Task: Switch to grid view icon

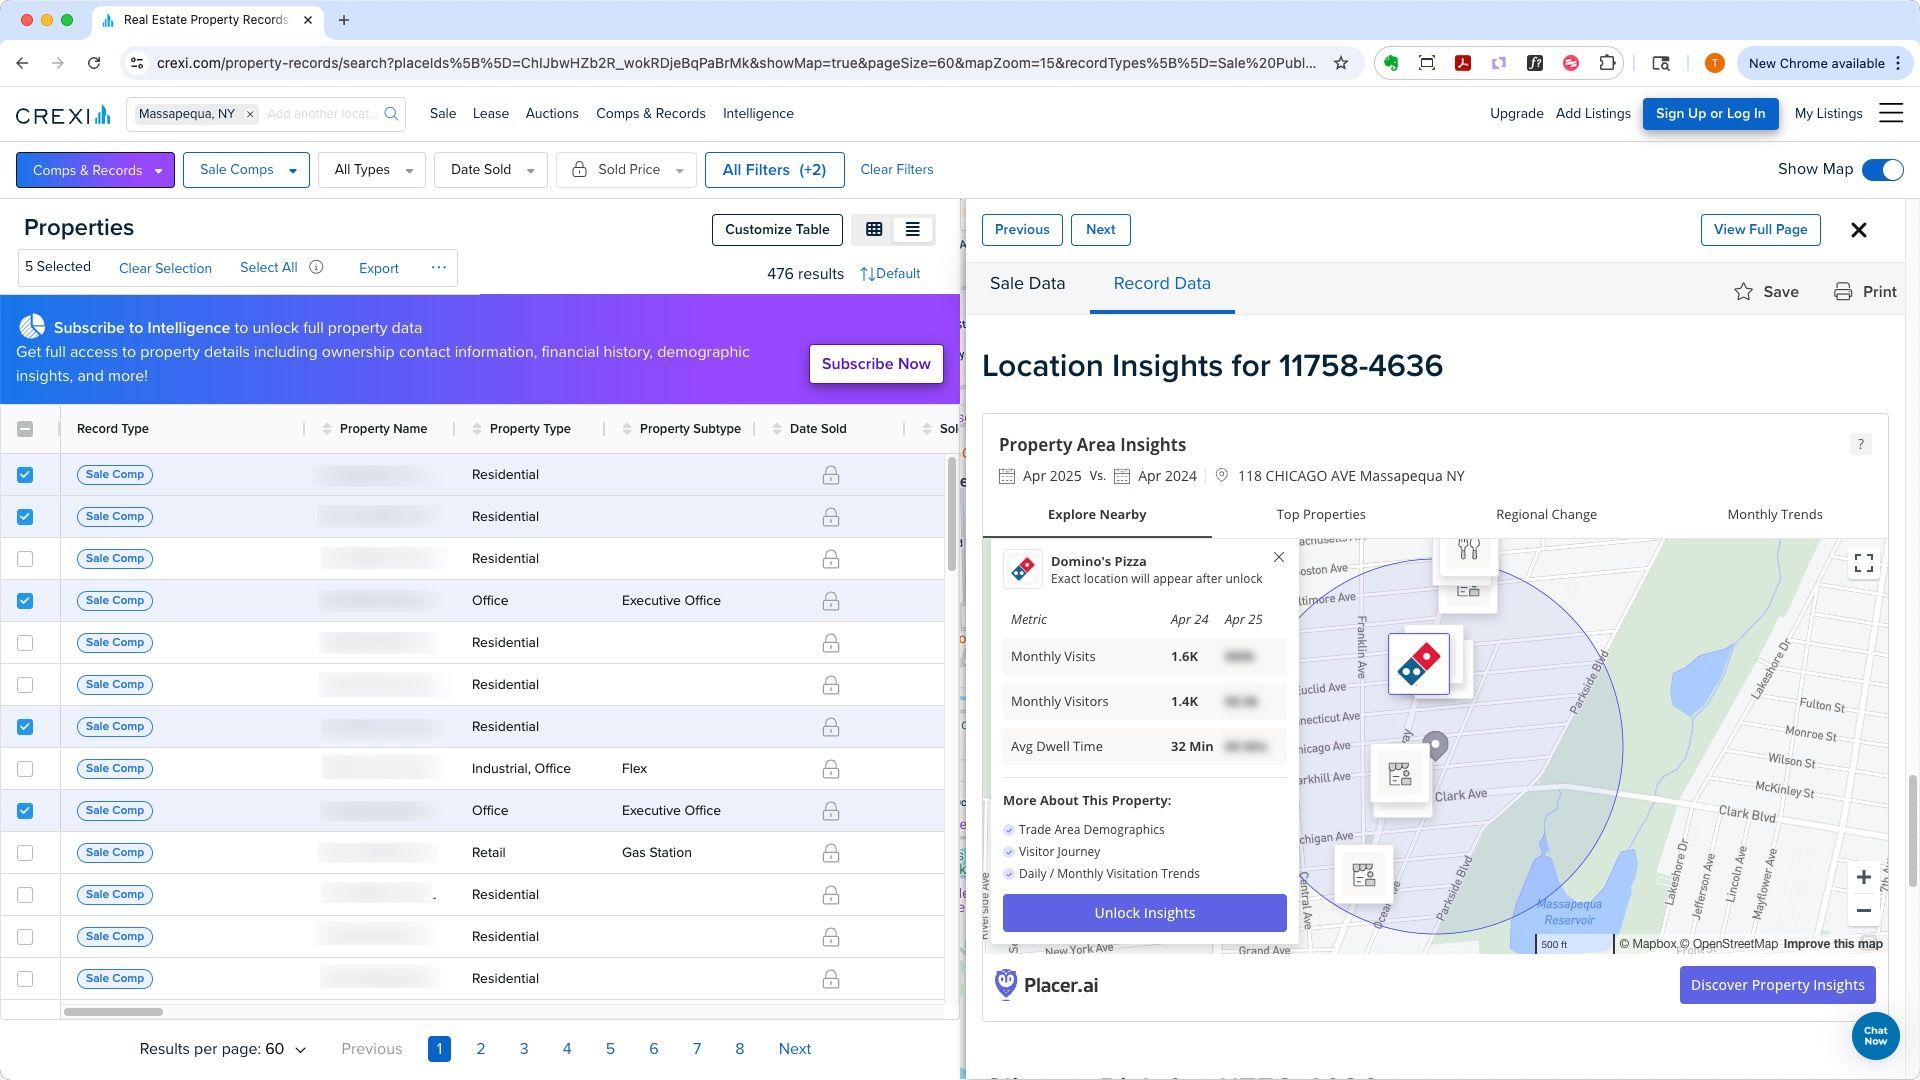Action: tap(874, 230)
